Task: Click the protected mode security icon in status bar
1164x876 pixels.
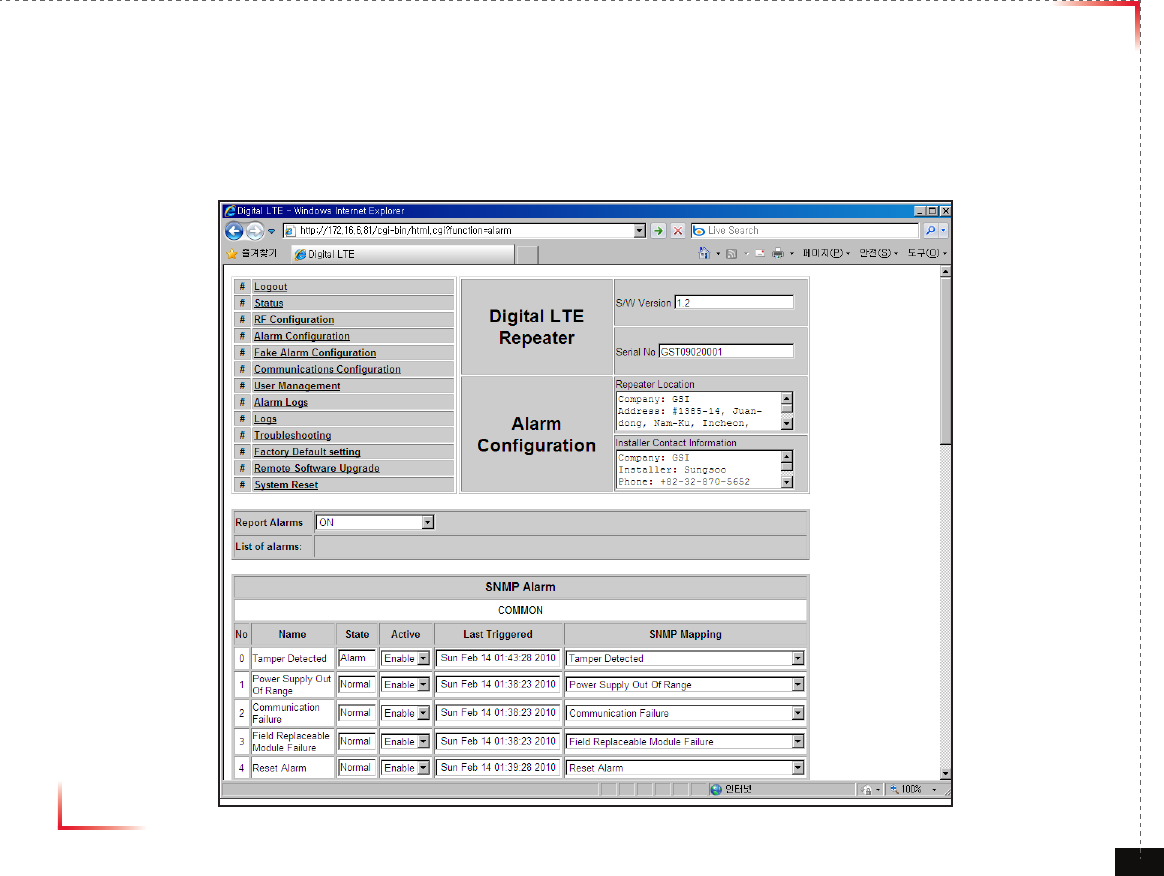Action: [866, 789]
